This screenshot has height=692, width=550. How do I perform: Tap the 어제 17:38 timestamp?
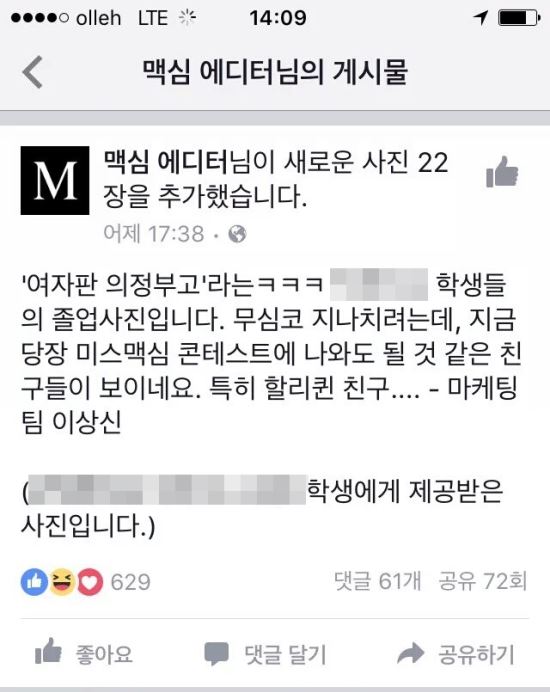[154, 233]
